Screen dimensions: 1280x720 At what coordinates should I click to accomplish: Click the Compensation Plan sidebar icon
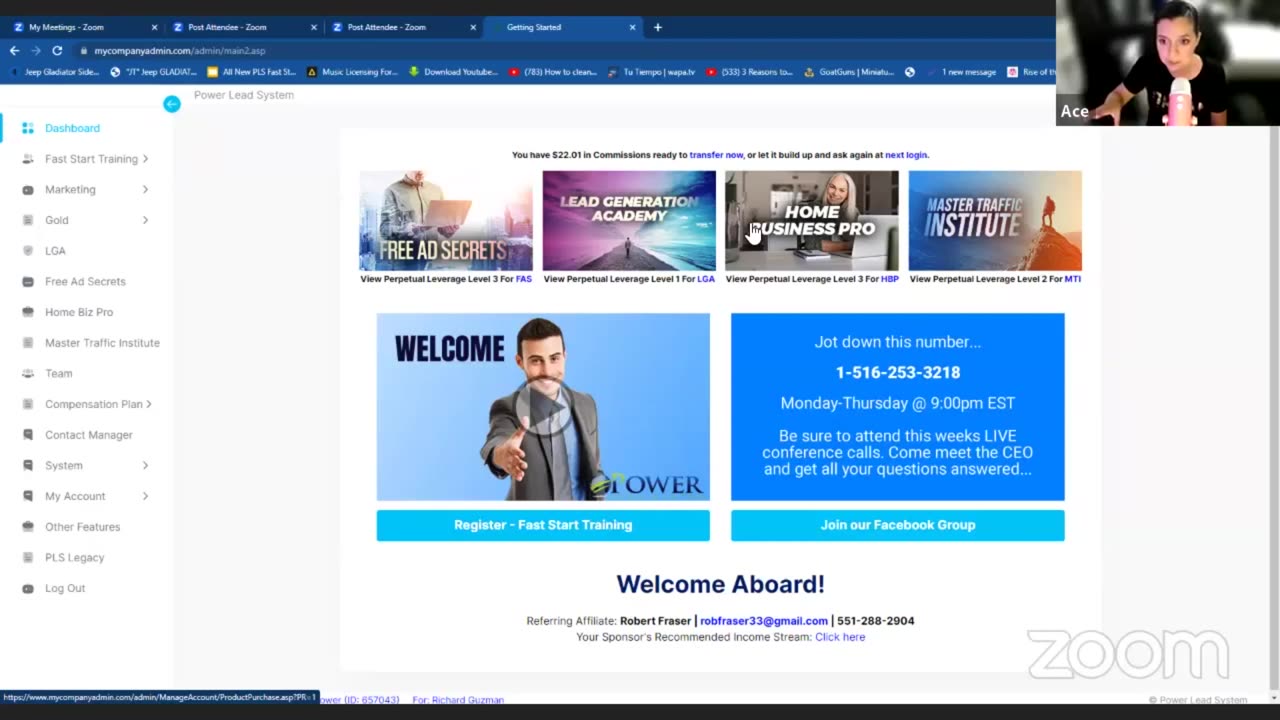coord(28,404)
